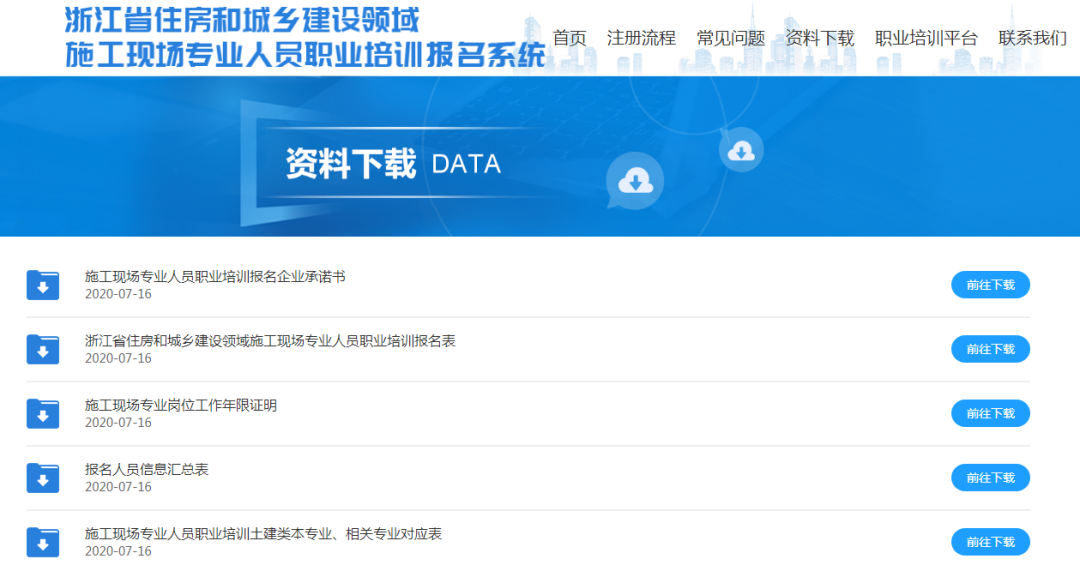Click folder download icon beside 培训报名表
Viewport: 1080px width, 571px height.
tap(43, 349)
